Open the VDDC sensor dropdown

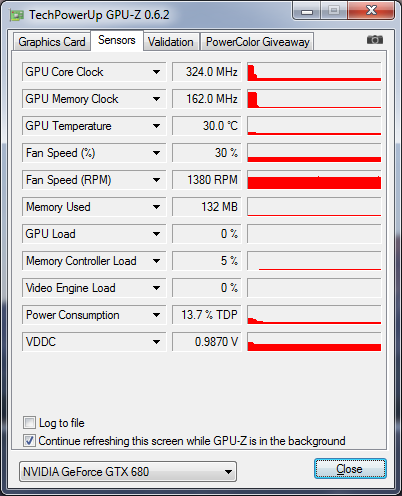[x=156, y=342]
